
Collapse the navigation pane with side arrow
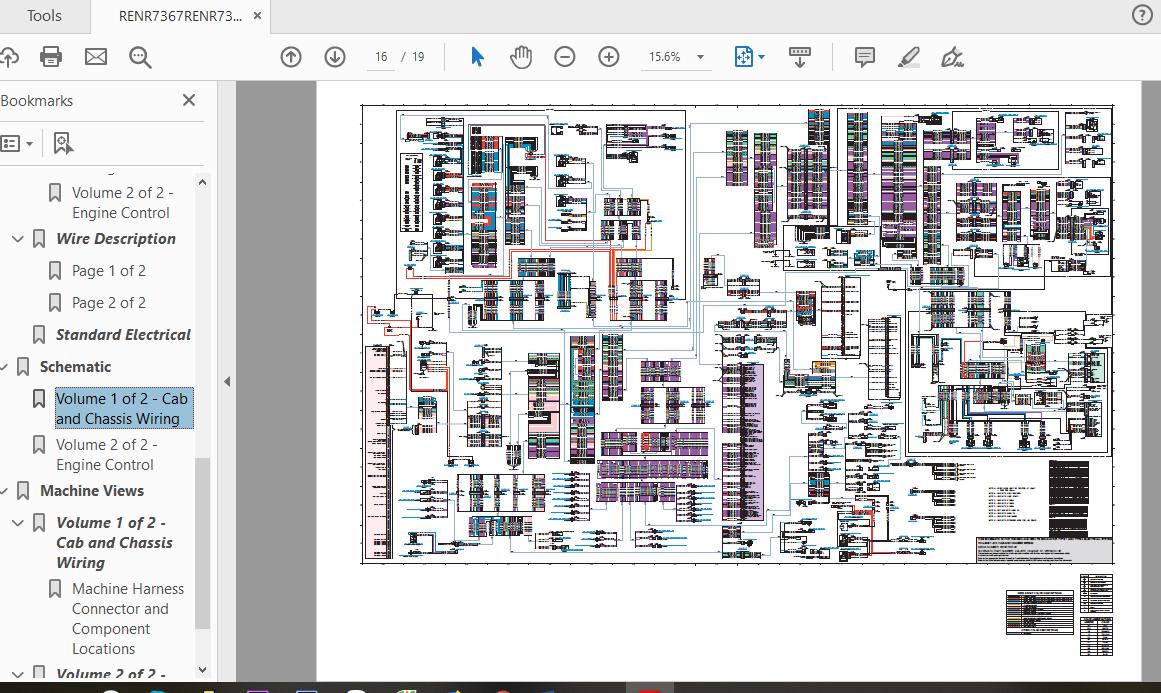point(227,381)
